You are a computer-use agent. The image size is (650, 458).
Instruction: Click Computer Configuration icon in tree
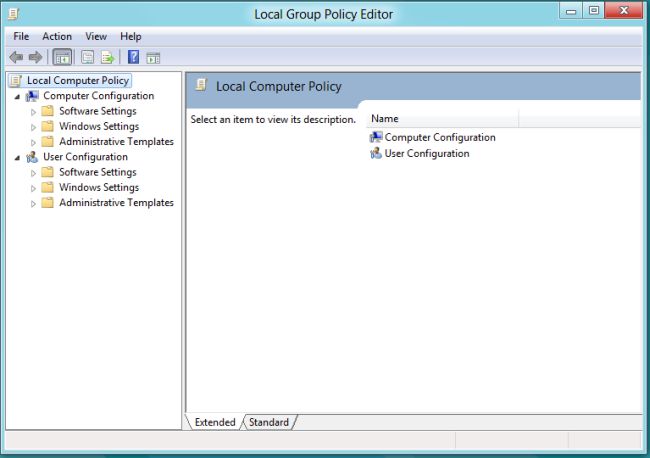(x=32, y=96)
